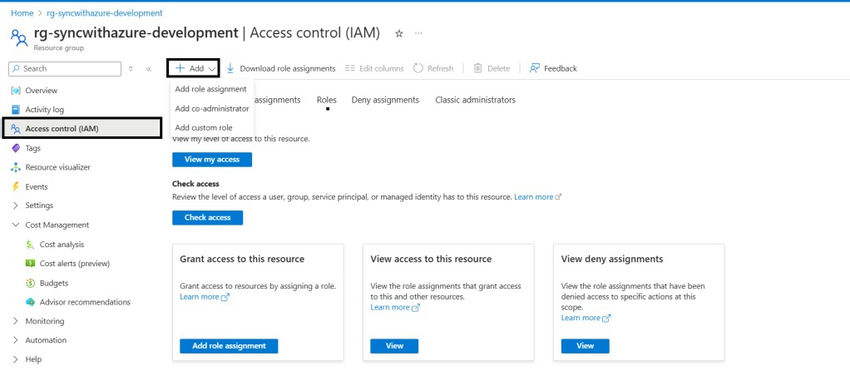
Task: Choose Add co-administrator menu entry
Action: coord(212,108)
